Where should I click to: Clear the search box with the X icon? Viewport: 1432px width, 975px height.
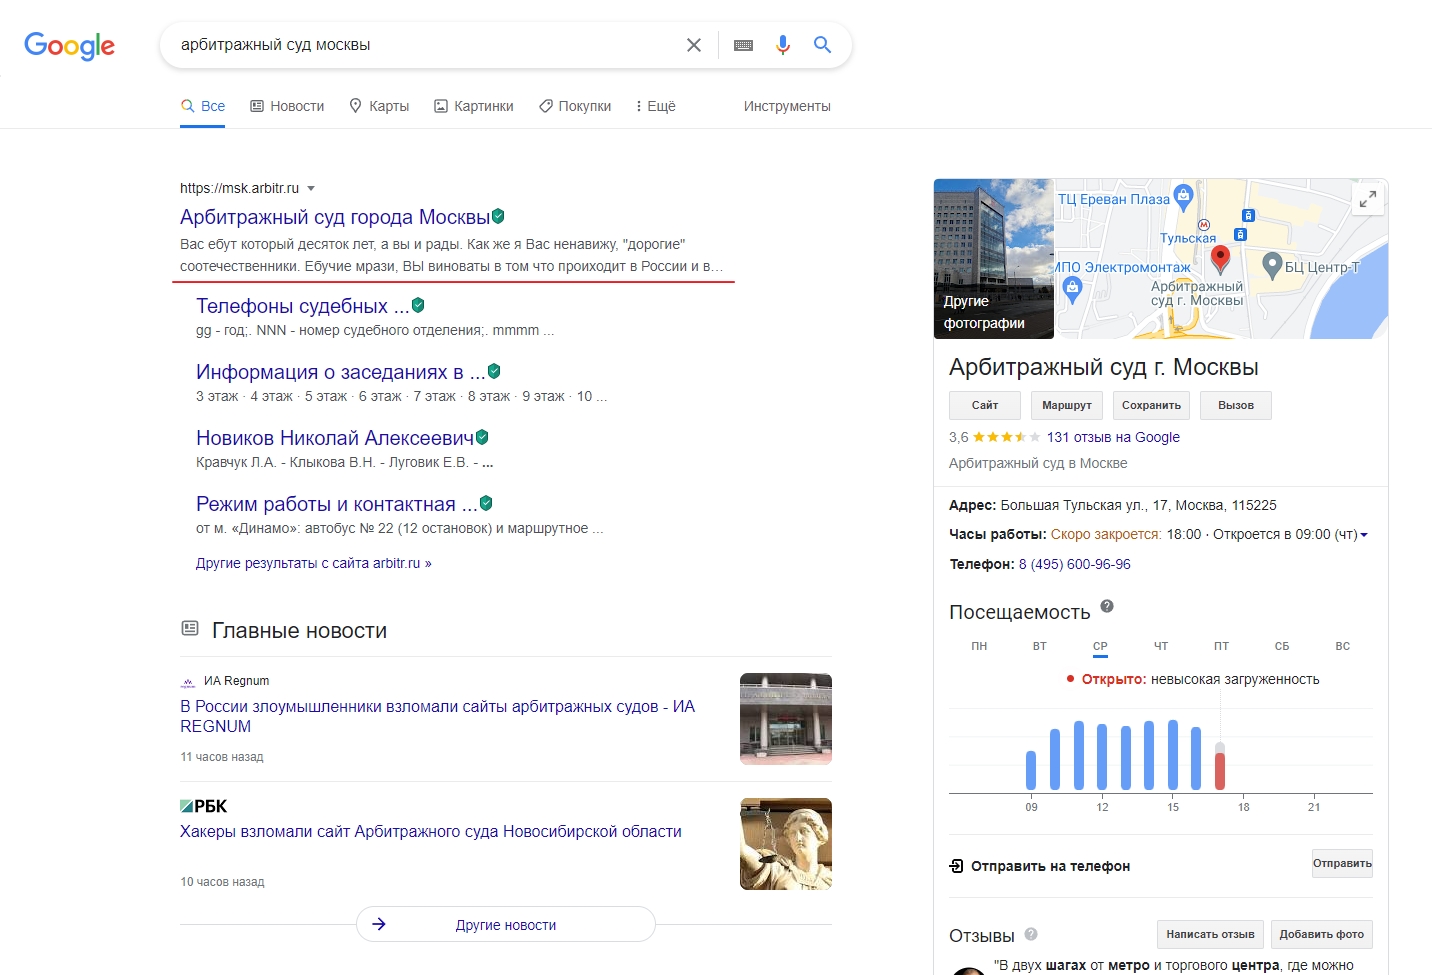tap(693, 45)
